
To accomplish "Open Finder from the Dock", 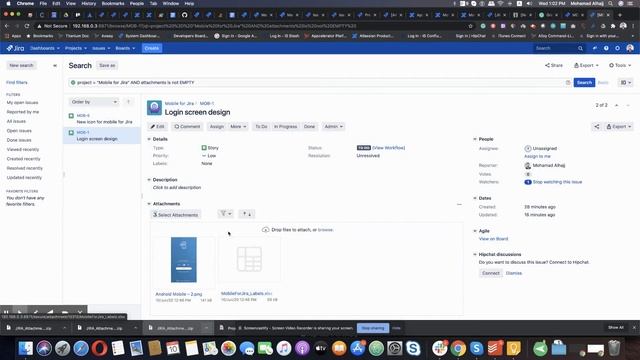I will [x=25, y=348].
